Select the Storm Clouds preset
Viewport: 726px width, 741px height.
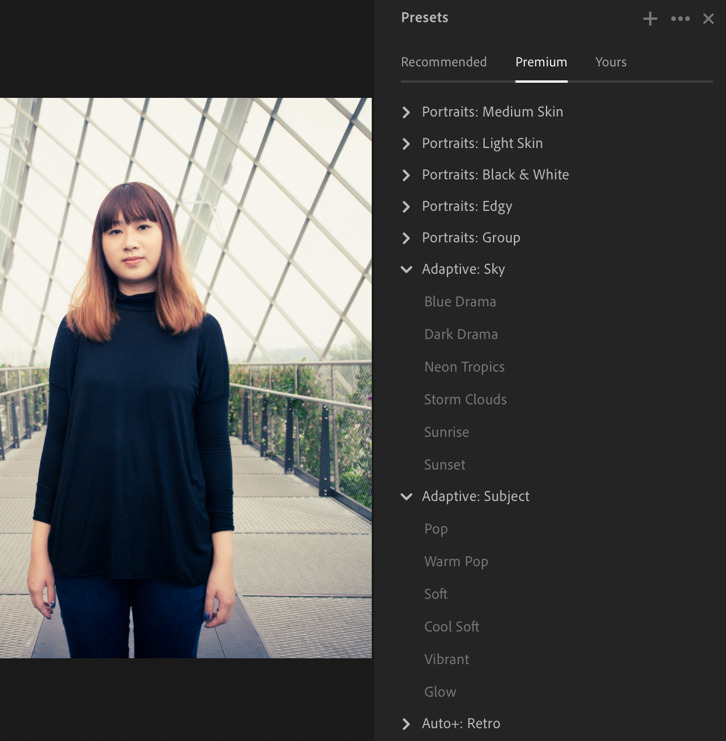point(465,399)
